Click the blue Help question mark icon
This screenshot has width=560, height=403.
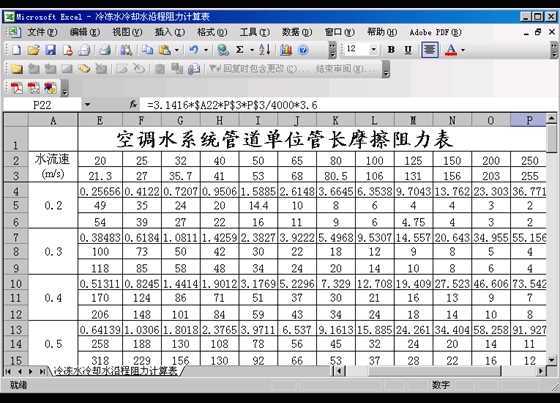(303, 50)
